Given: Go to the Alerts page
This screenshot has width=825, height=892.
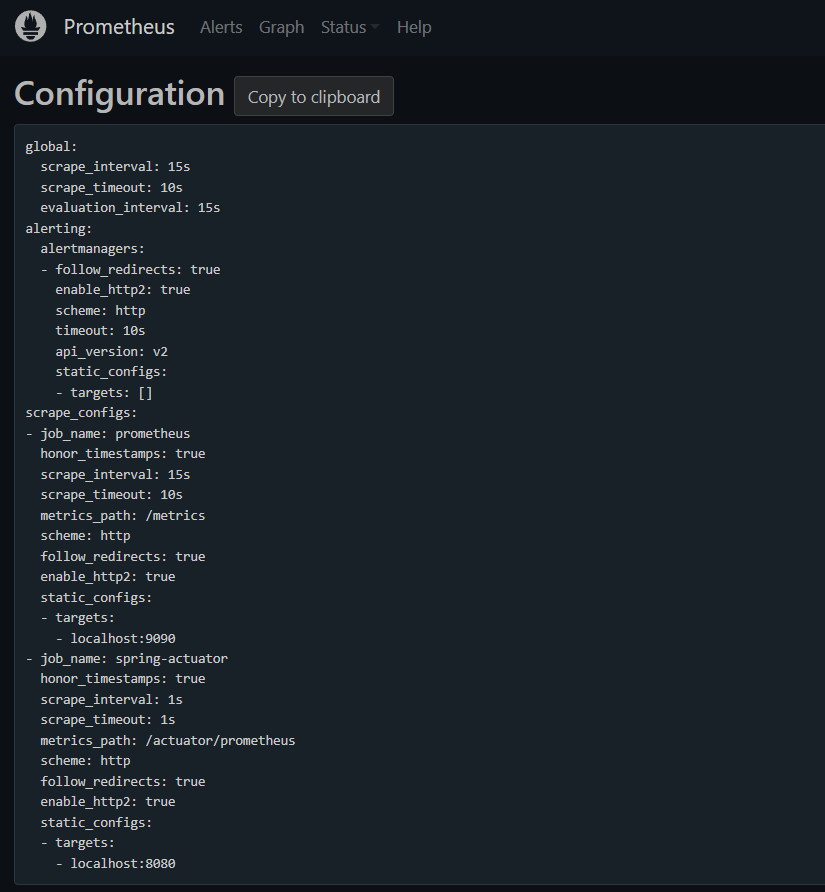Looking at the screenshot, I should tap(221, 27).
